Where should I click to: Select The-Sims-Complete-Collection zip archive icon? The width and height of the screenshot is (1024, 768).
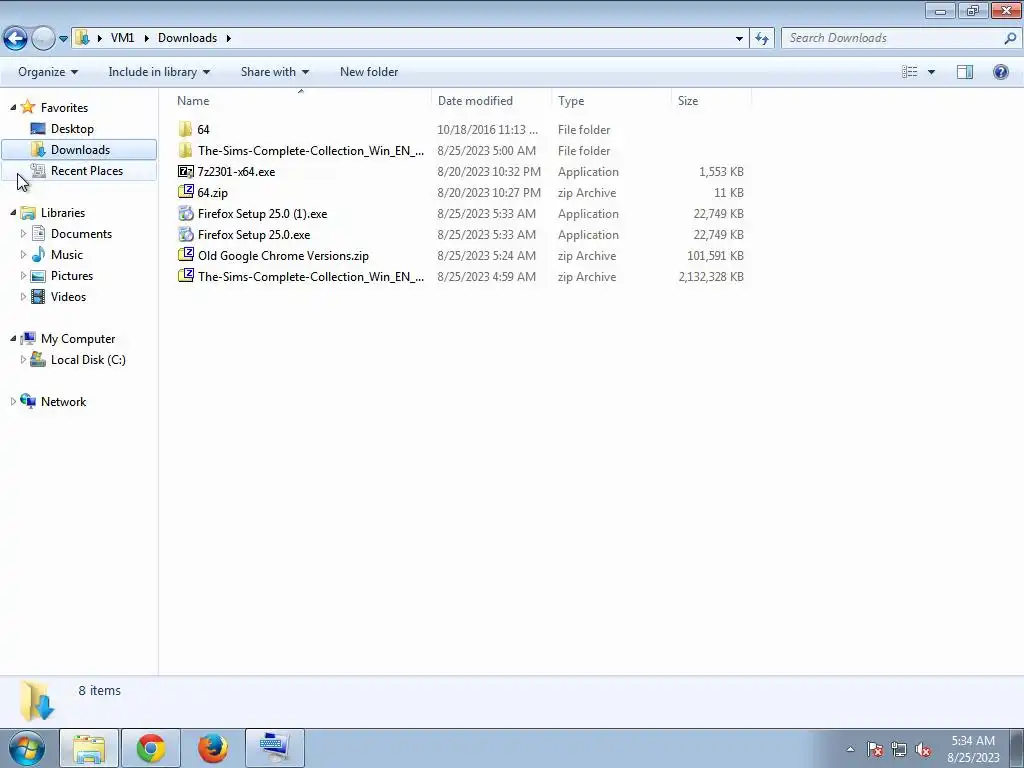pos(185,276)
